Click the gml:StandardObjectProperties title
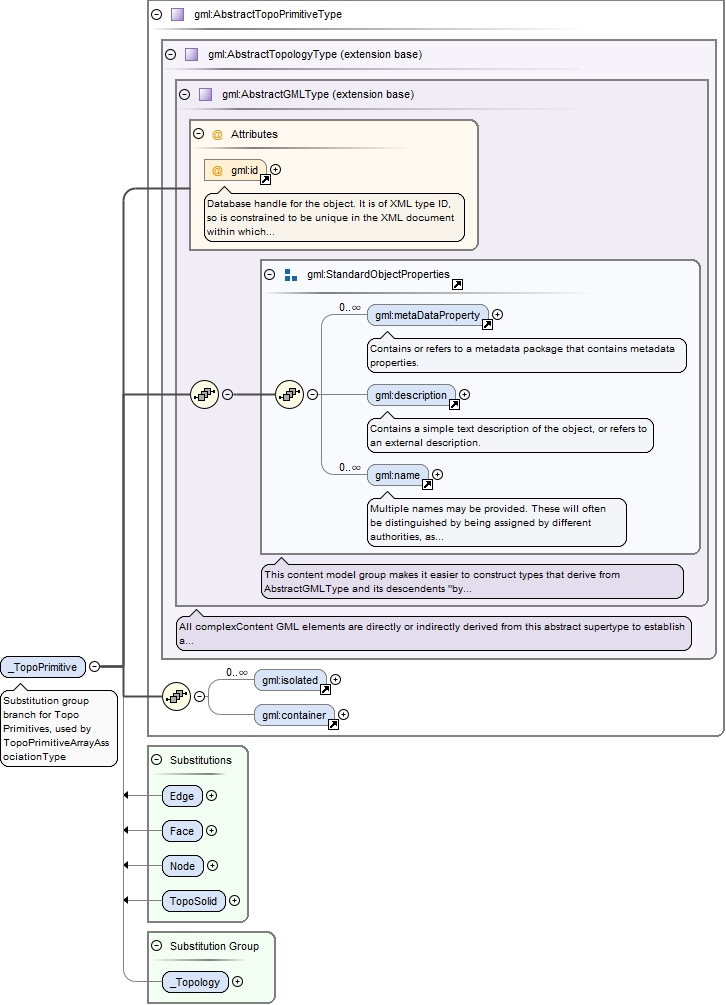 point(378,274)
